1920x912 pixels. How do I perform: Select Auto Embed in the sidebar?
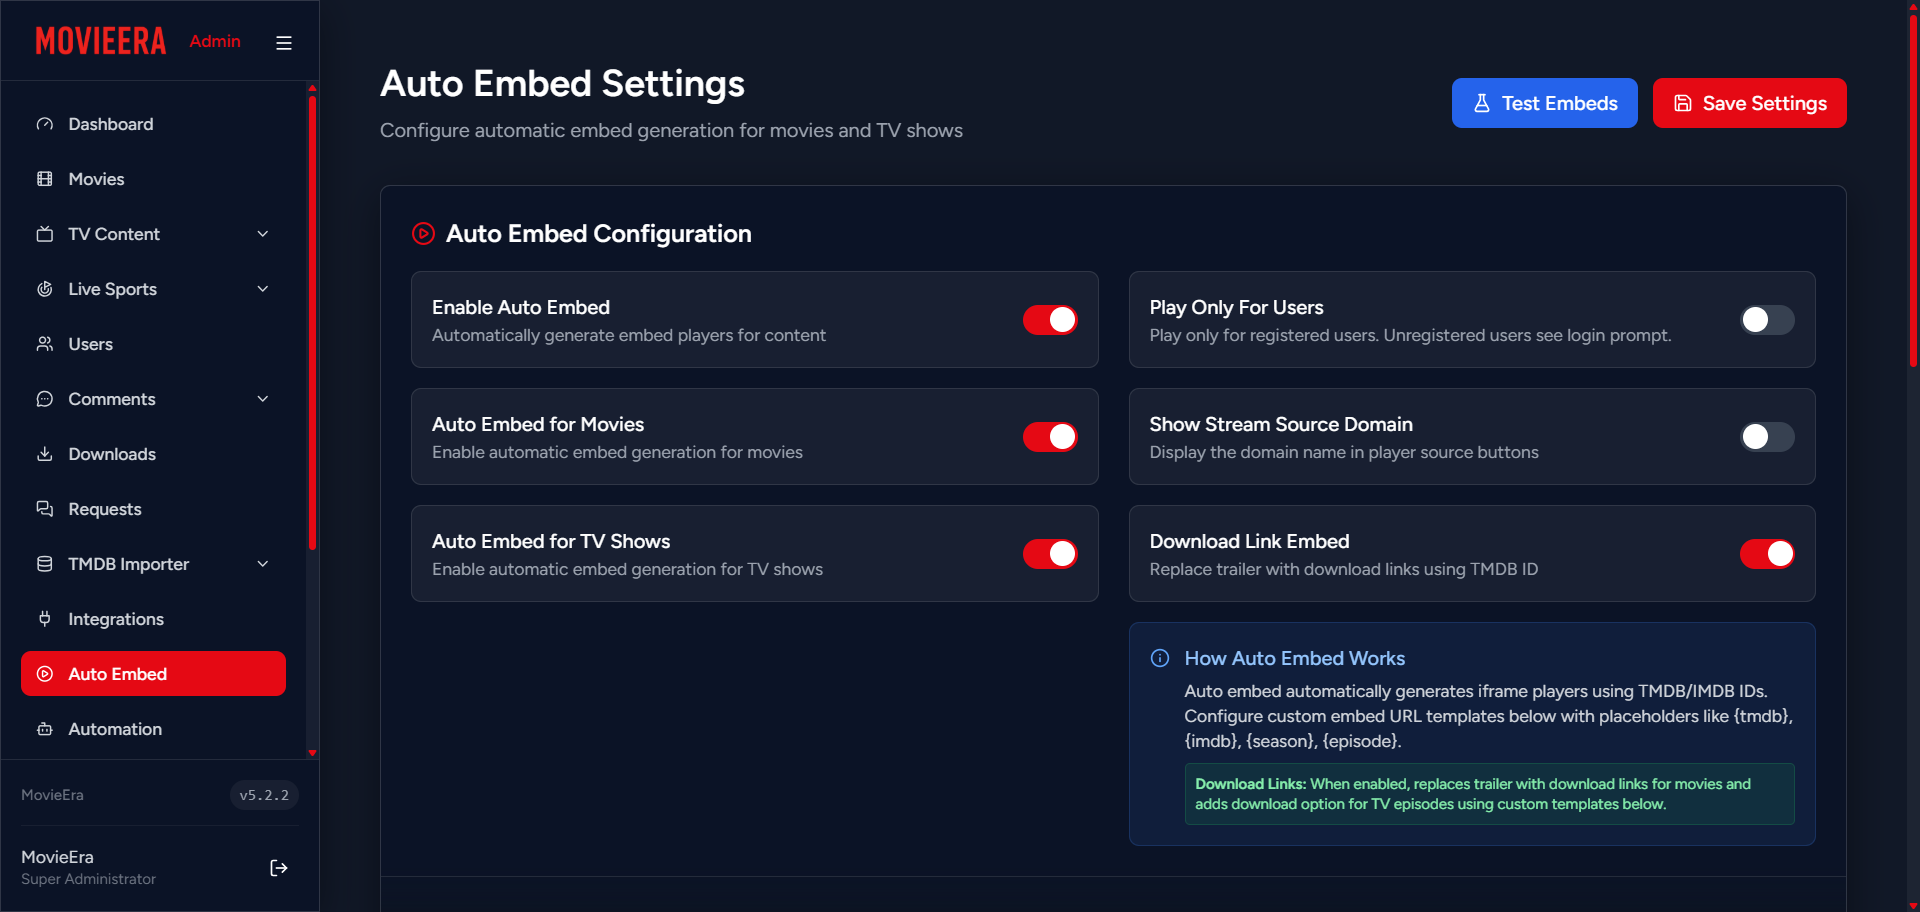pyautogui.click(x=150, y=674)
